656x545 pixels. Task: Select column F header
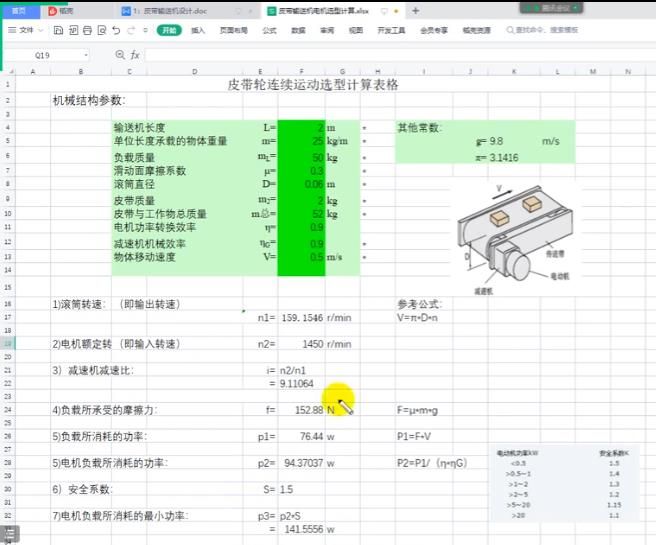(301, 72)
